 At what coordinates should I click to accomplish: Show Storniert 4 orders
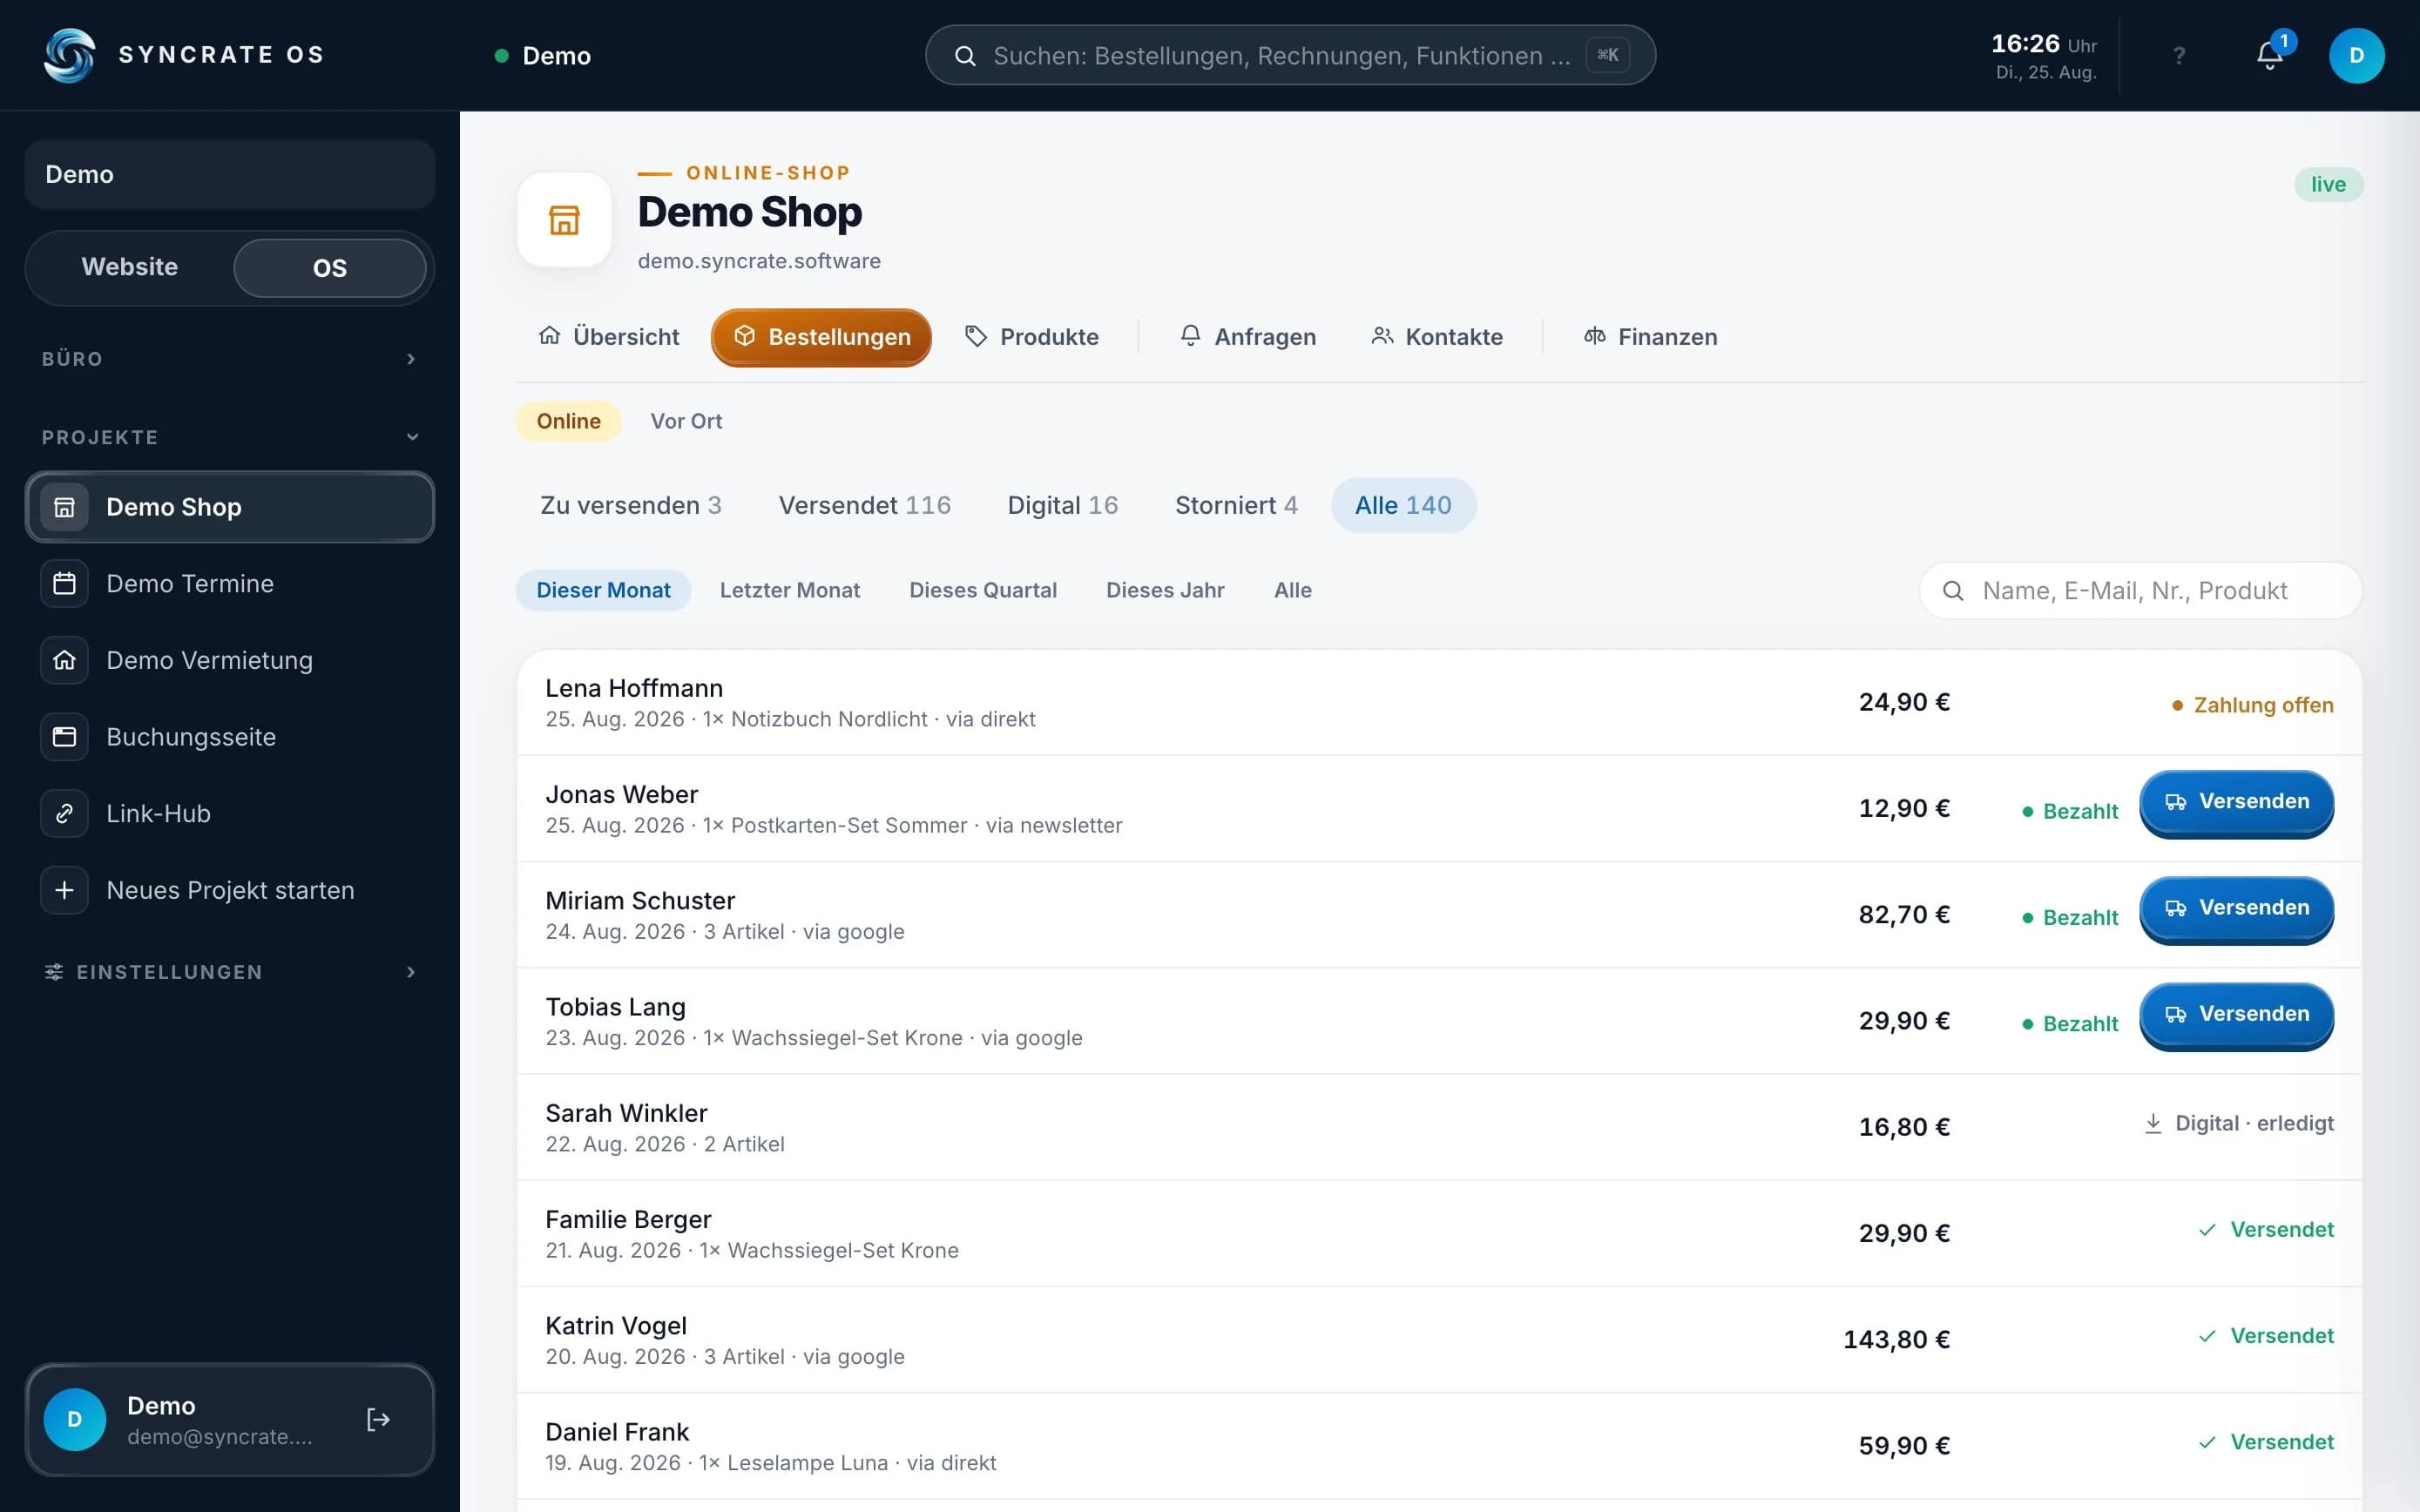1236,505
